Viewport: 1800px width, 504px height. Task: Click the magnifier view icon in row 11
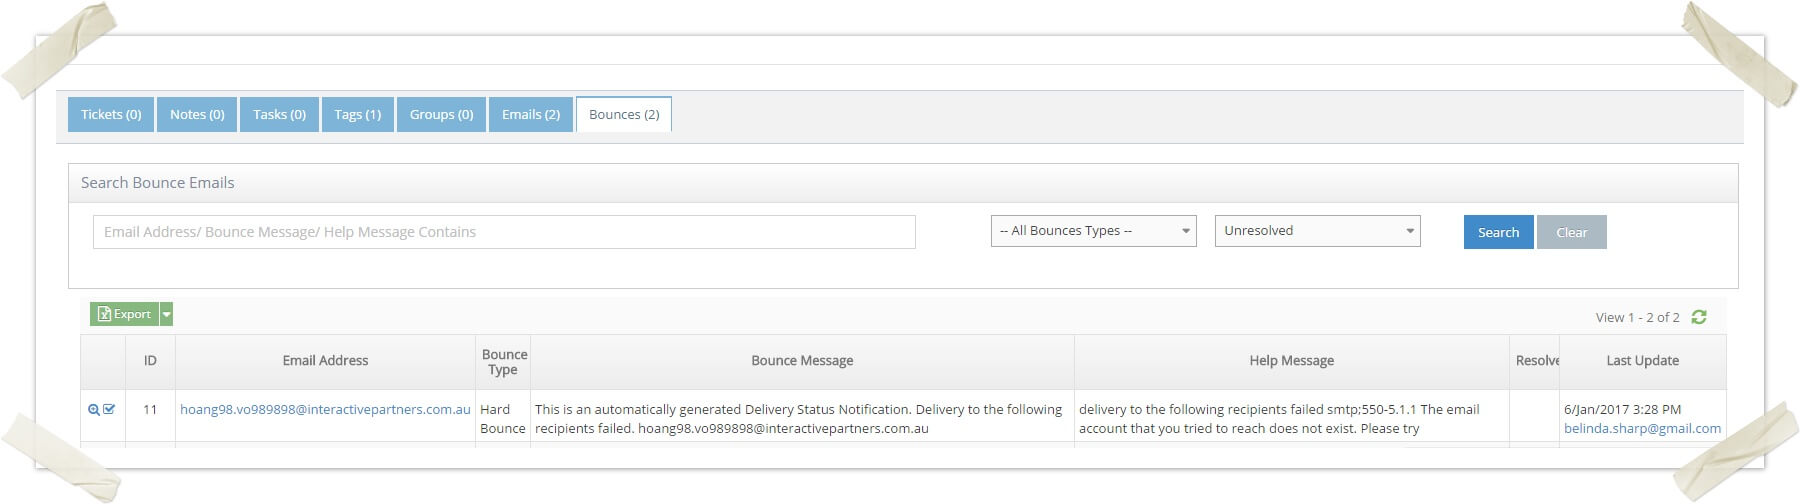coord(94,409)
